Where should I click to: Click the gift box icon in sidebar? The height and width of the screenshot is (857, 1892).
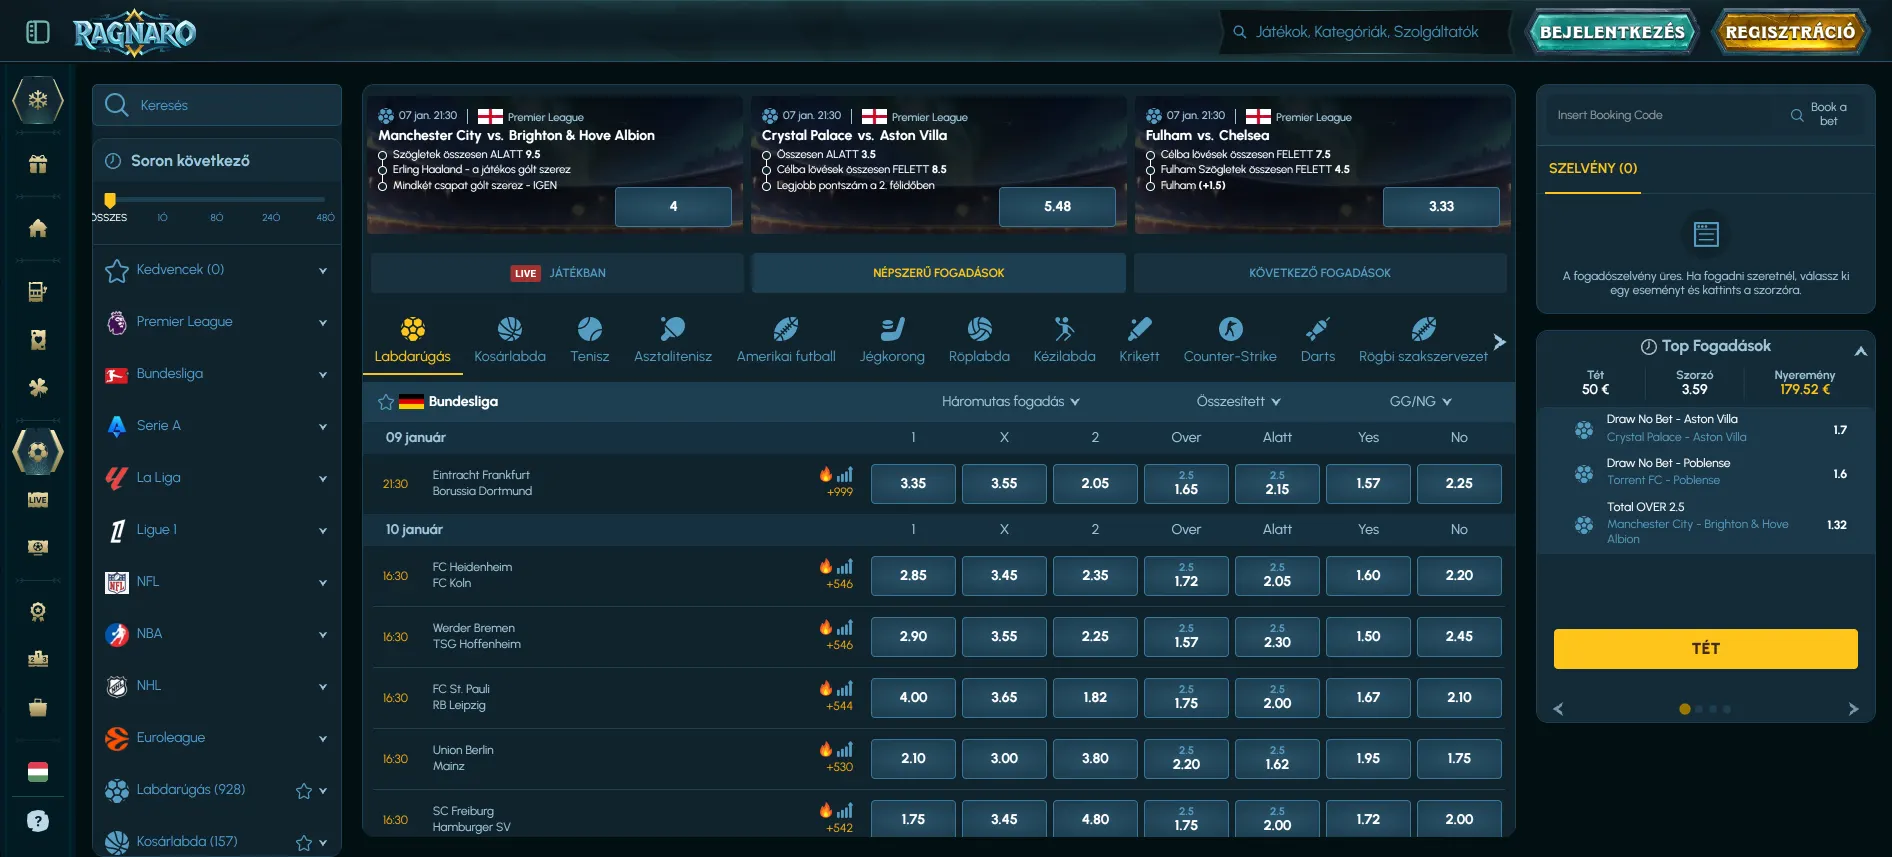[x=38, y=164]
